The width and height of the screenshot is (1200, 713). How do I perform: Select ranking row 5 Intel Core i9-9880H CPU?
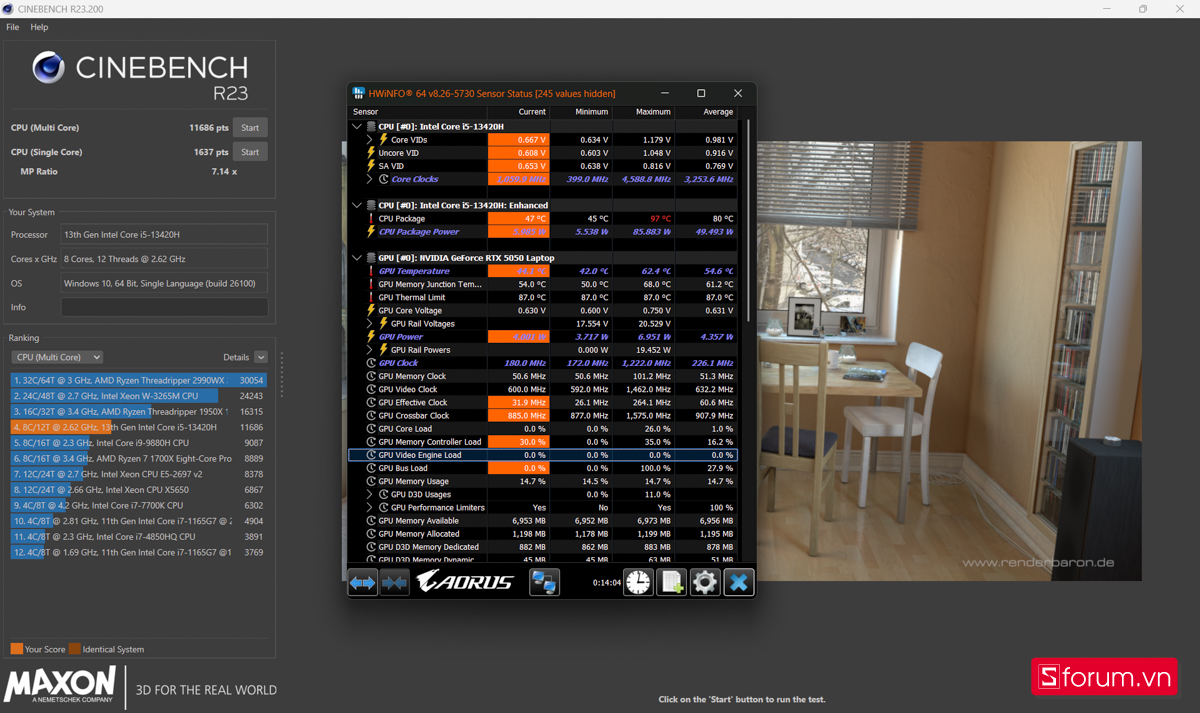[x=138, y=443]
